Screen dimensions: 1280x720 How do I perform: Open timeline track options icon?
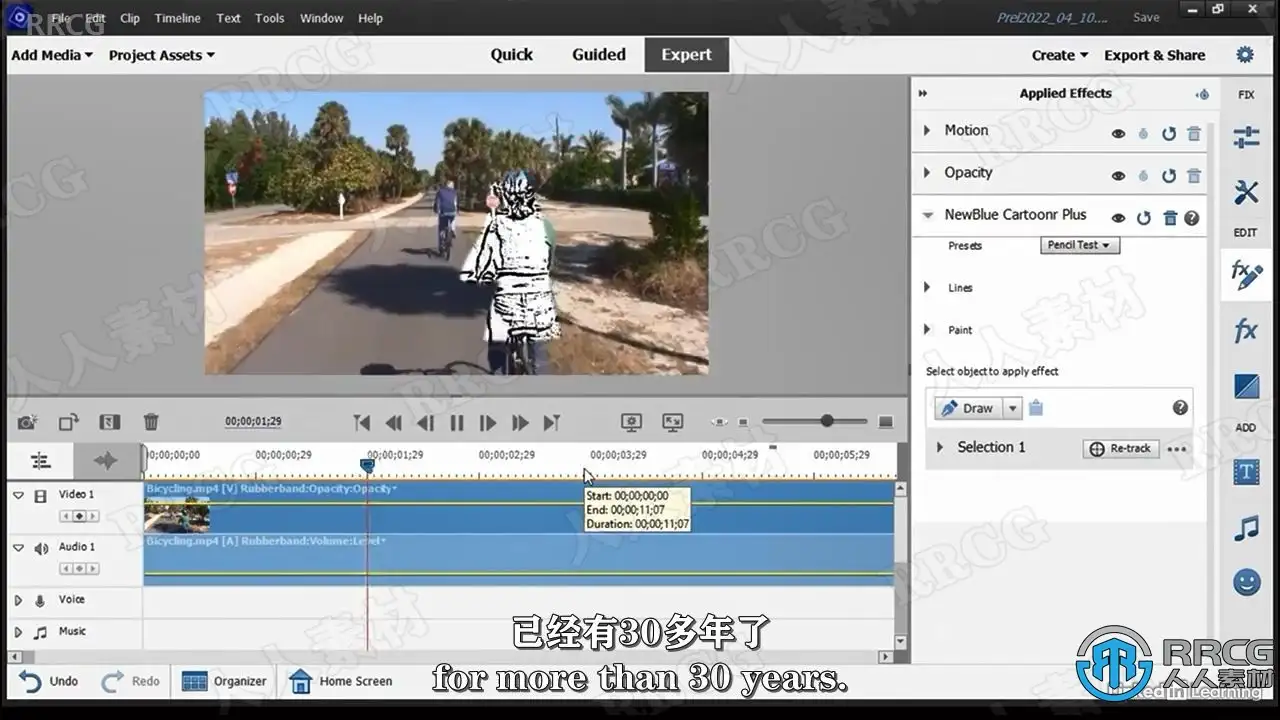point(40,461)
